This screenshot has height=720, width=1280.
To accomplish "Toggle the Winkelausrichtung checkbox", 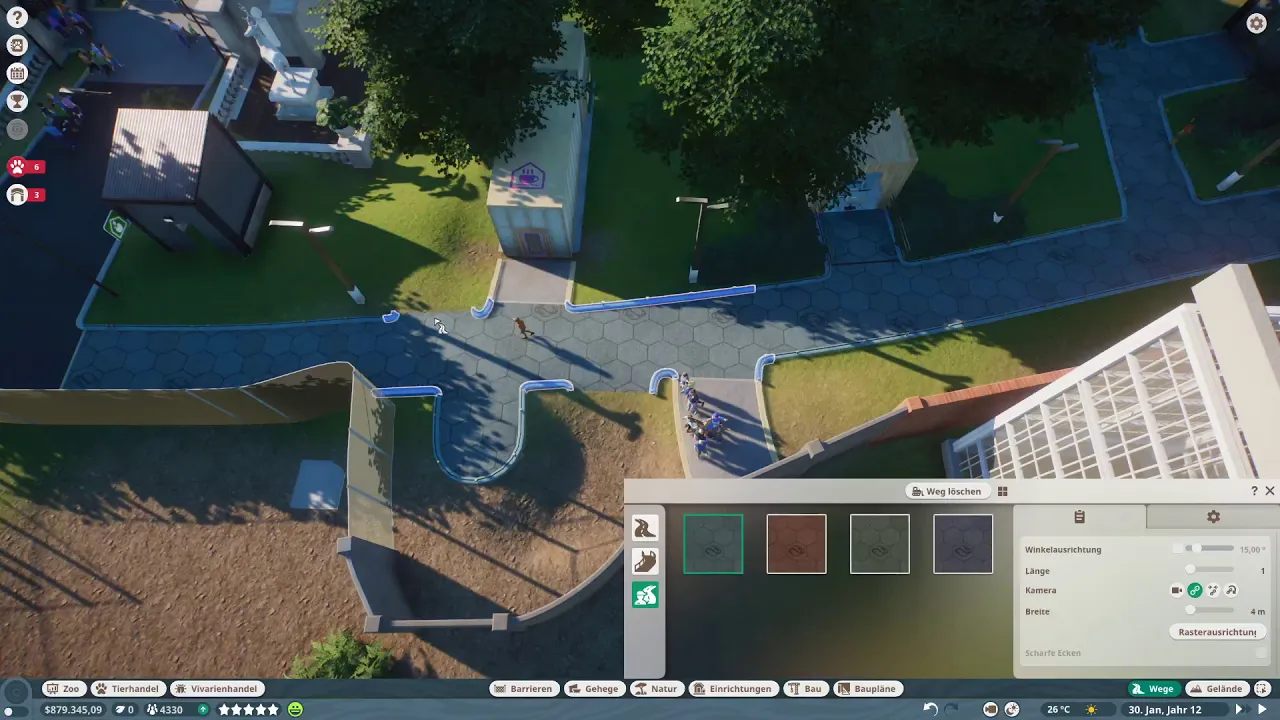I will 1178,548.
